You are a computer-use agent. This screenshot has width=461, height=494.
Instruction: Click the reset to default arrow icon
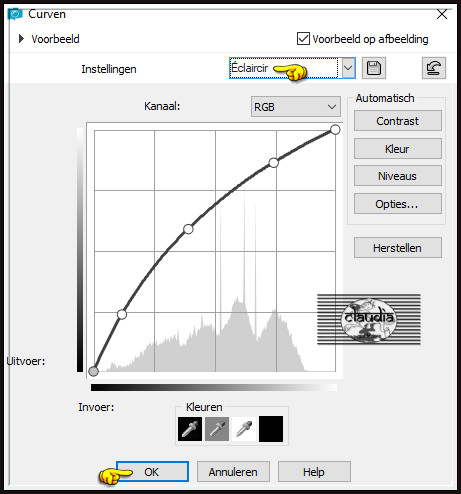tap(434, 68)
